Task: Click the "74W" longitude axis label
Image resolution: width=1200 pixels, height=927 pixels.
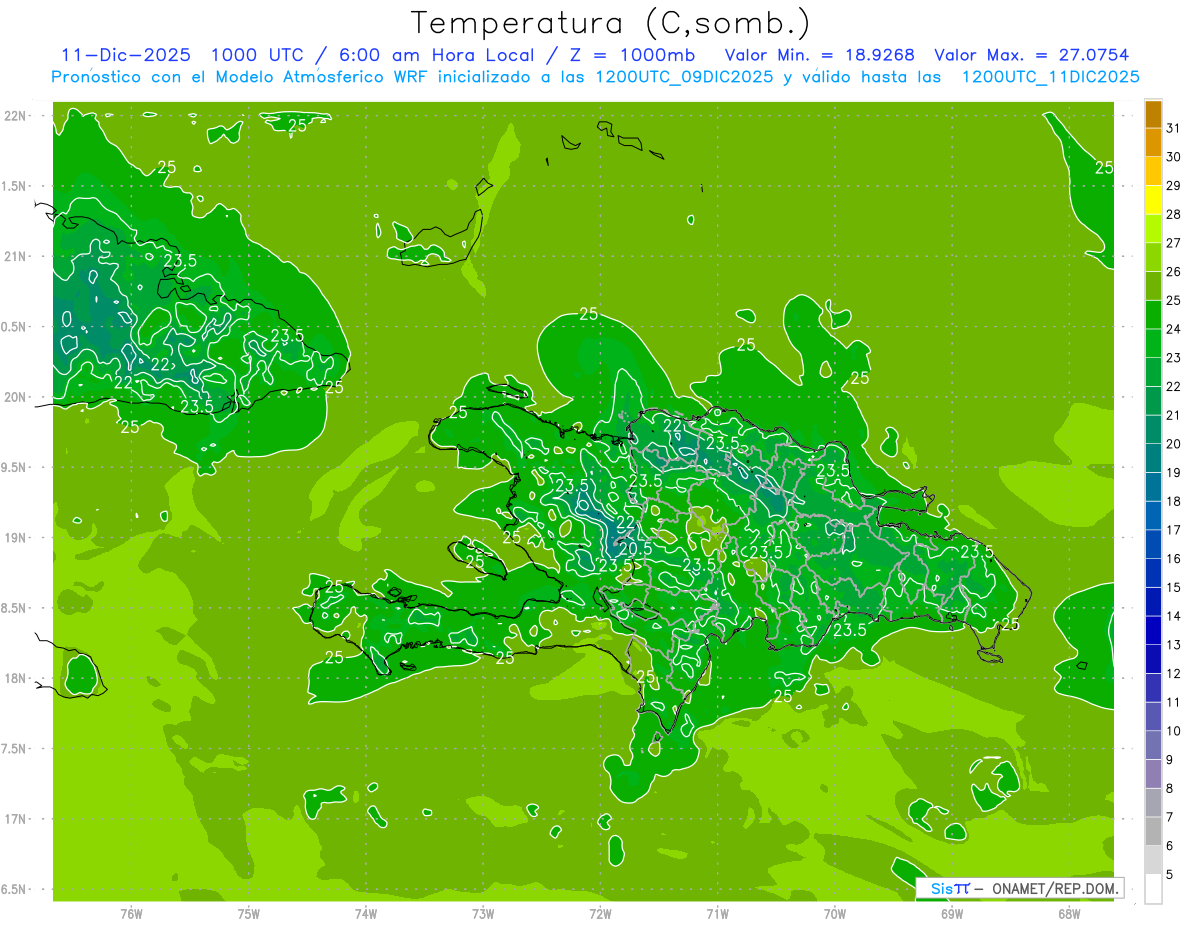Action: click(x=366, y=913)
